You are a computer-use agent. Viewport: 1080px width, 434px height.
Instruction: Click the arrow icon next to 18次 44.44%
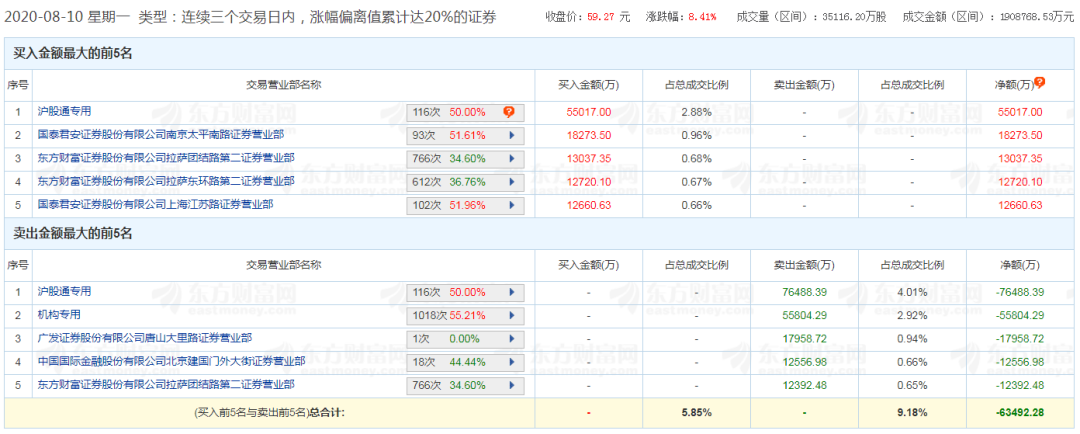511,361
